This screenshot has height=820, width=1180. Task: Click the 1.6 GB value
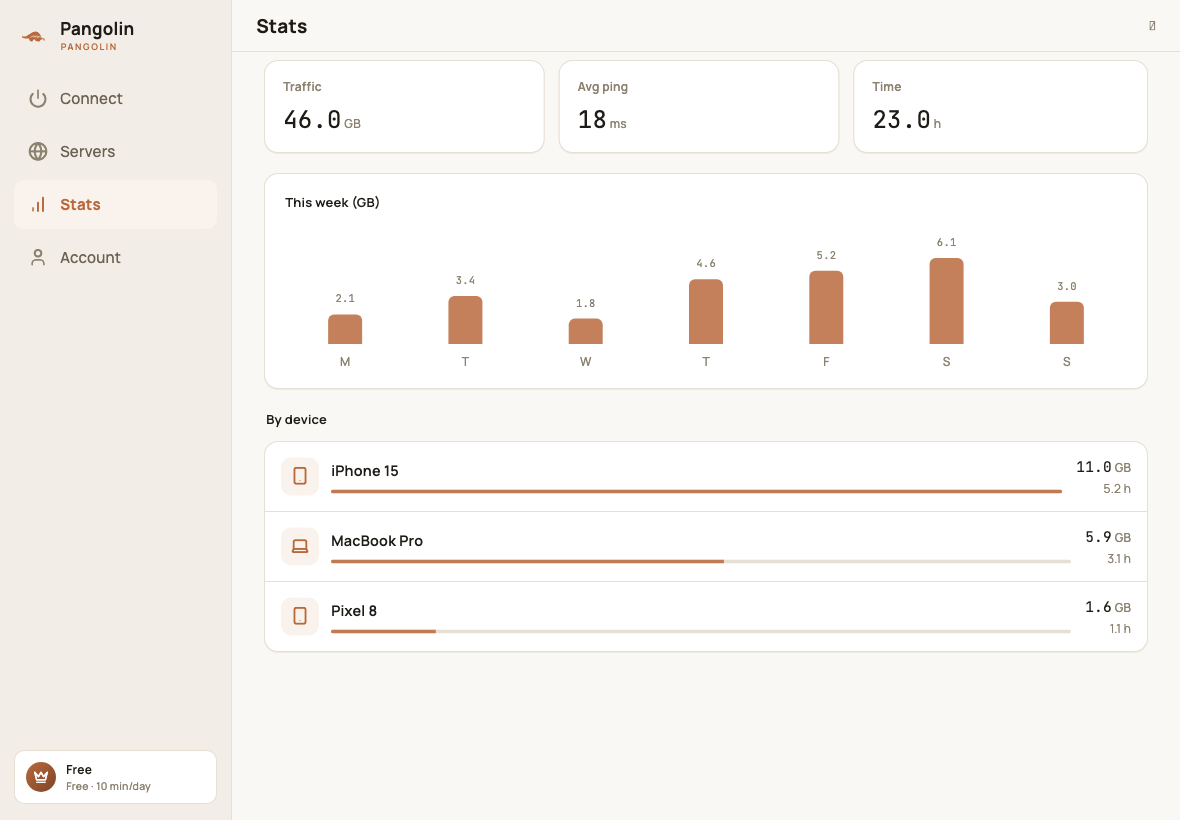1108,607
